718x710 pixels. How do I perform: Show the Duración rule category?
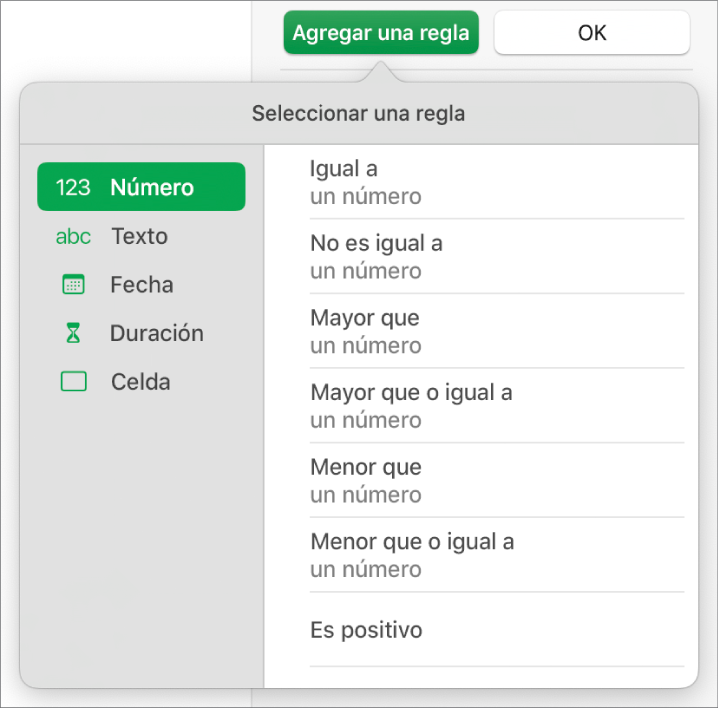pos(156,334)
